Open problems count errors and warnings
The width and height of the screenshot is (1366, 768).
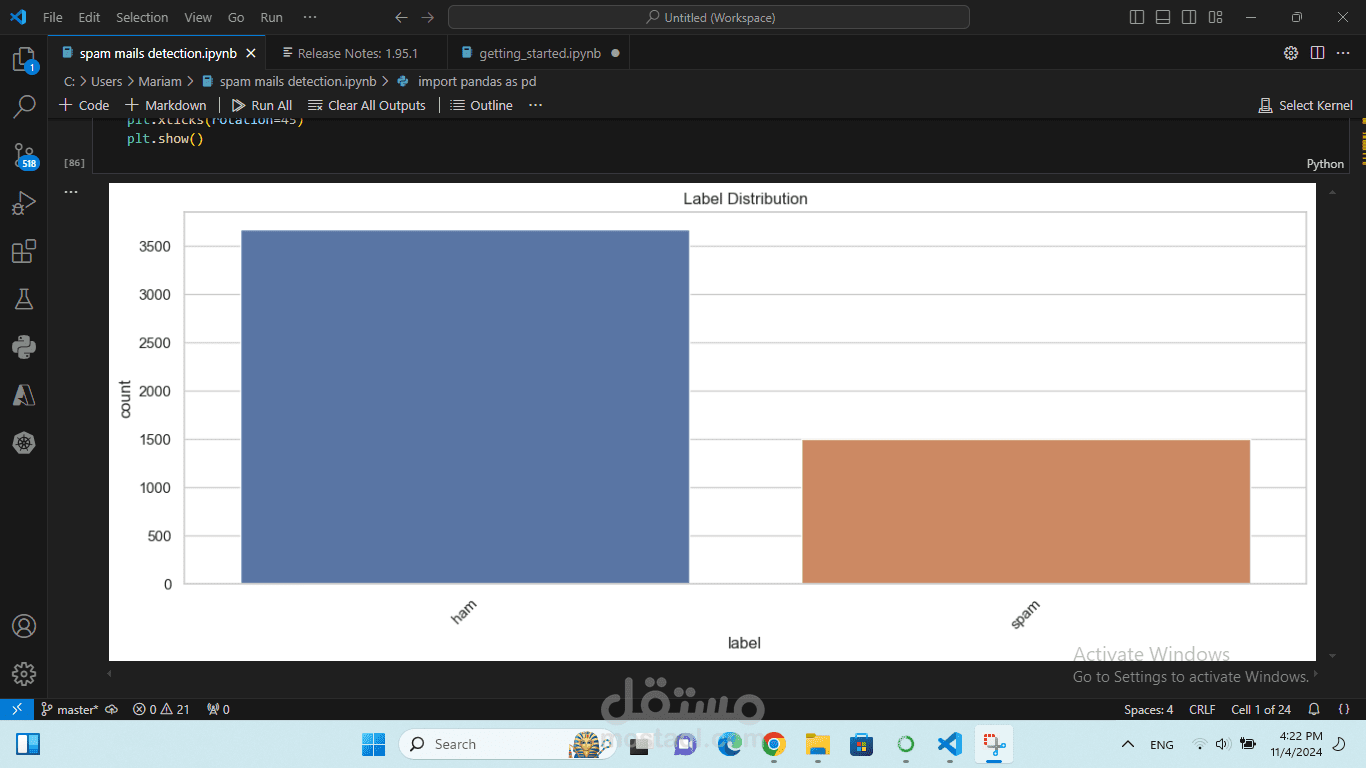click(x=161, y=709)
